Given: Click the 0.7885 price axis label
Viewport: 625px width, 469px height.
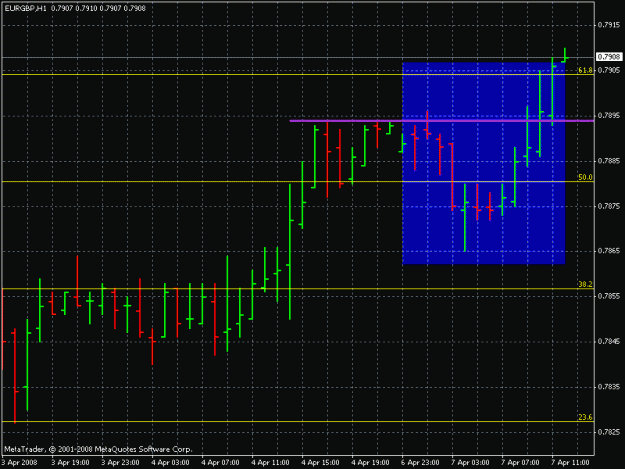Looking at the screenshot, I should pyautogui.click(x=609, y=161).
